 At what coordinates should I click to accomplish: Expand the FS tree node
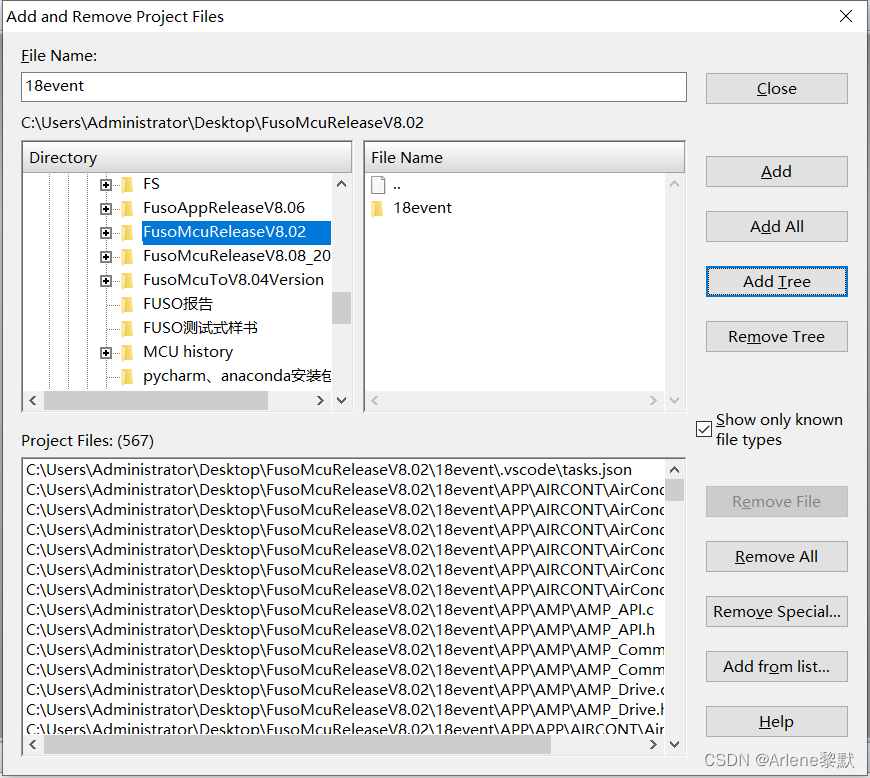pyautogui.click(x=106, y=184)
